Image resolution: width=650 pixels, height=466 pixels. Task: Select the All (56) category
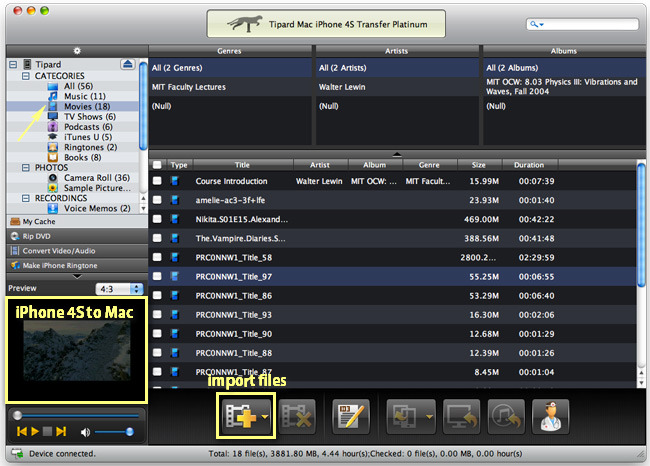click(78, 86)
